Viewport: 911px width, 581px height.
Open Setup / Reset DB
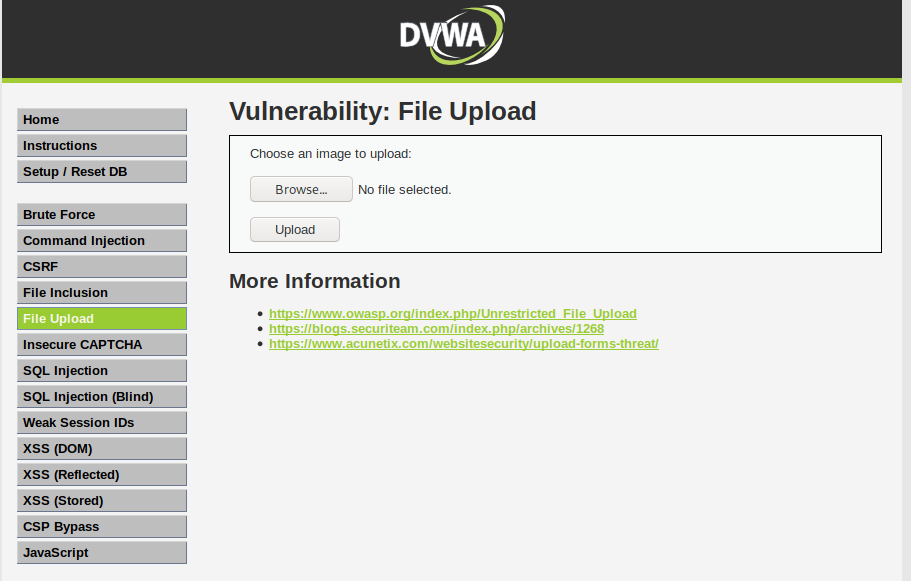[102, 172]
